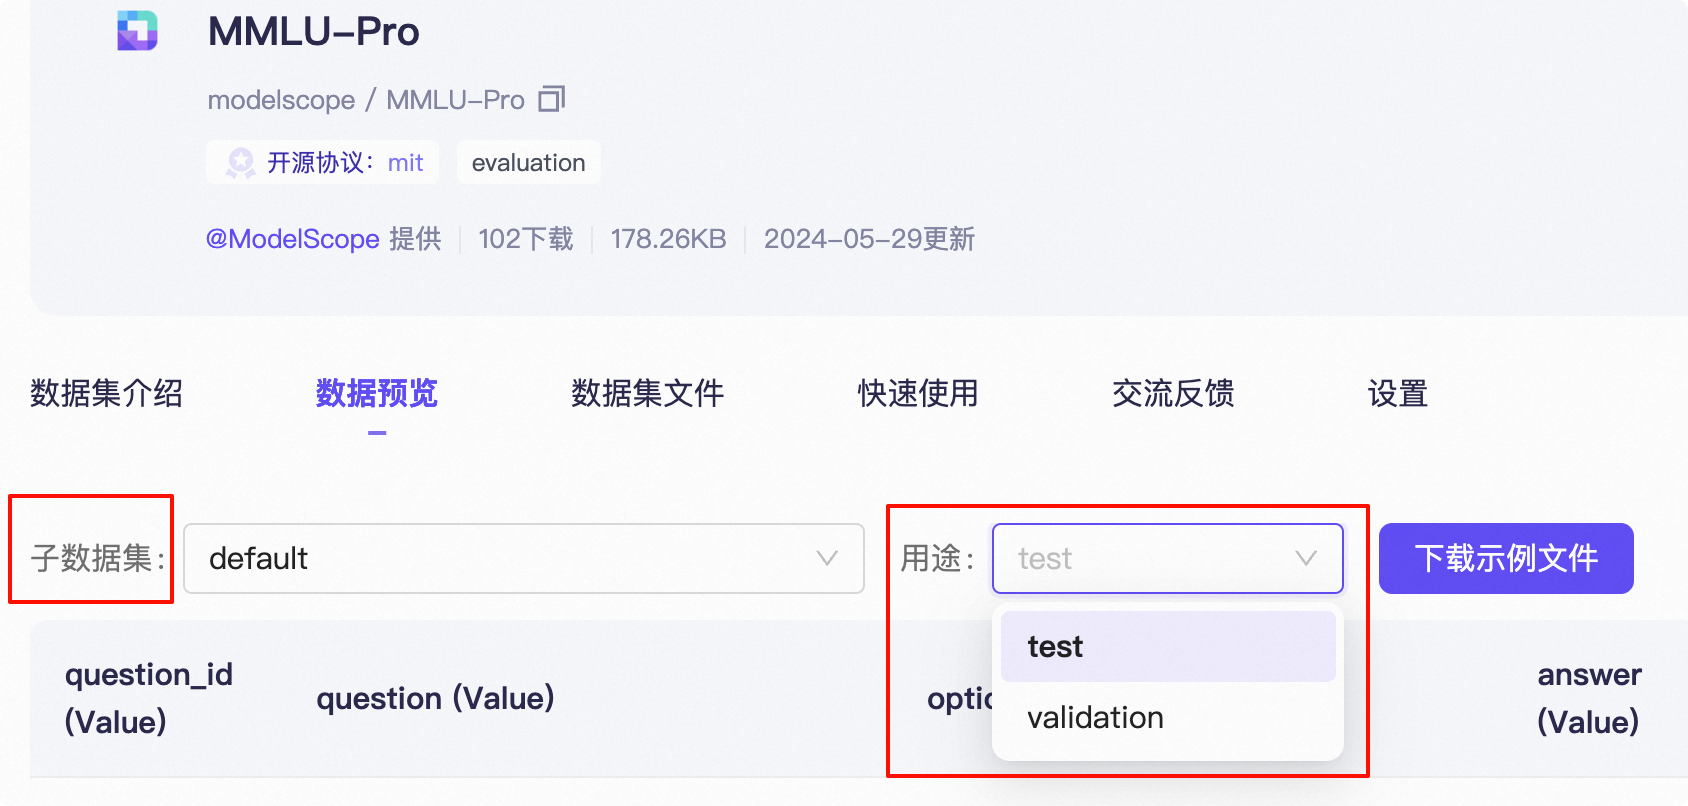This screenshot has width=1688, height=806.
Task: Open the 交流反馈 tab
Action: click(1173, 393)
